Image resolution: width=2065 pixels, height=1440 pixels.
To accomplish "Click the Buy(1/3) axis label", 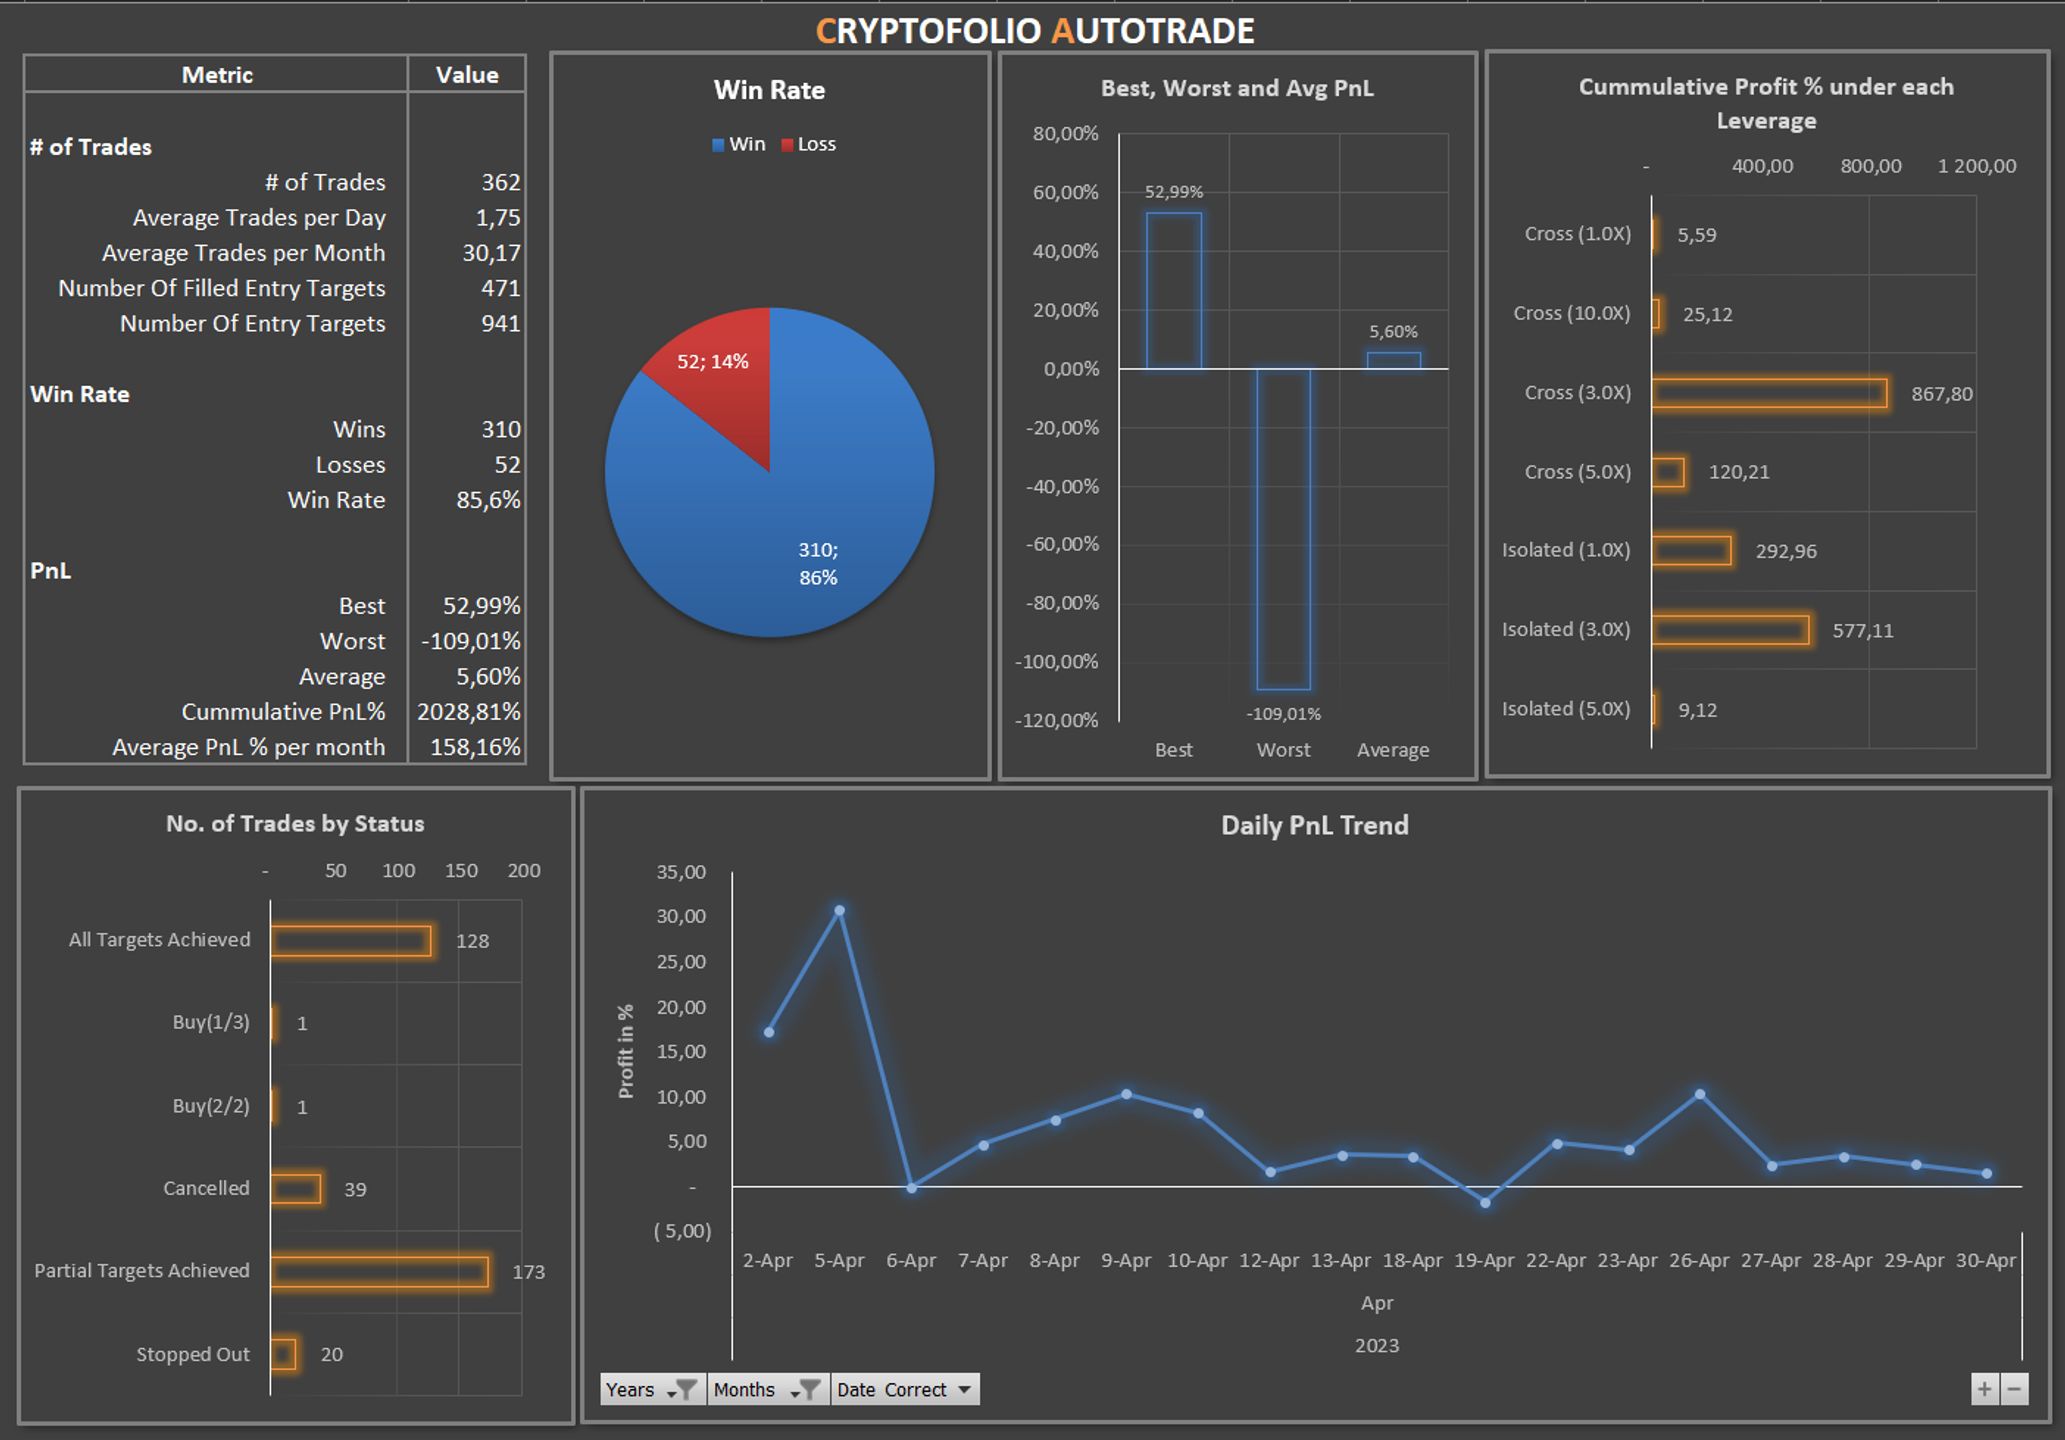I will pyautogui.click(x=211, y=1022).
